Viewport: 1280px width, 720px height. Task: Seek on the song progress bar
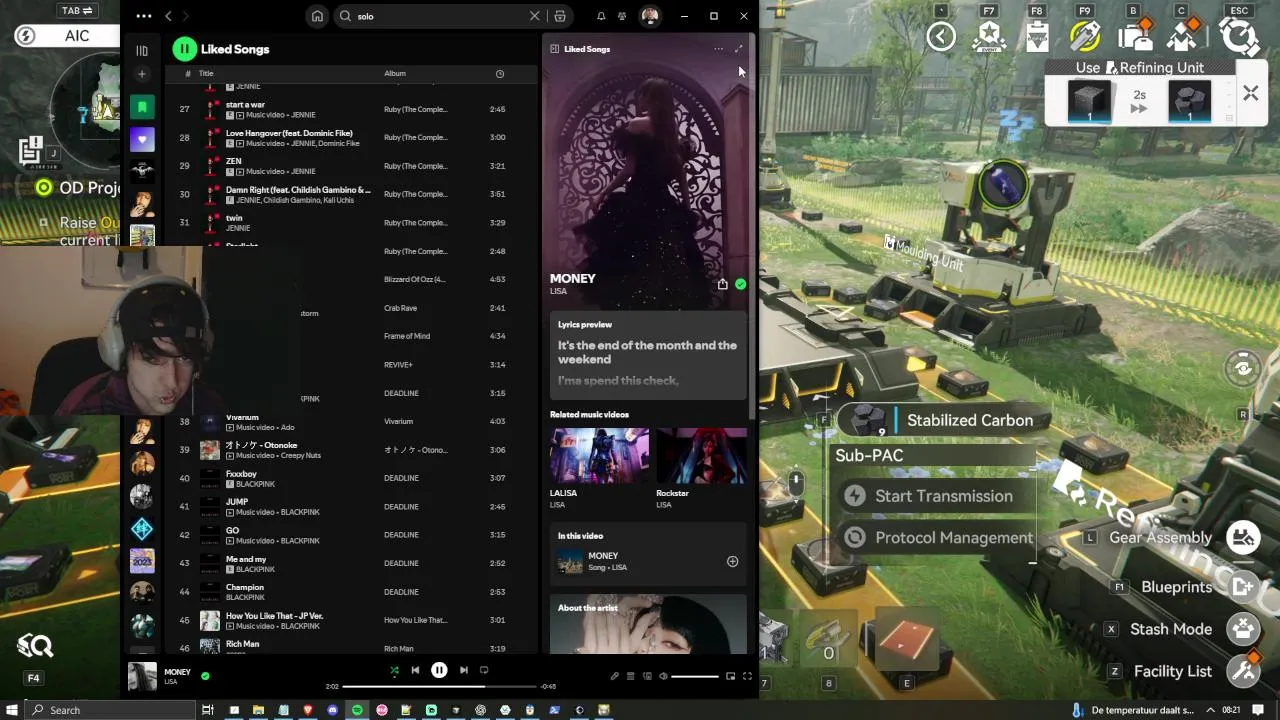440,687
